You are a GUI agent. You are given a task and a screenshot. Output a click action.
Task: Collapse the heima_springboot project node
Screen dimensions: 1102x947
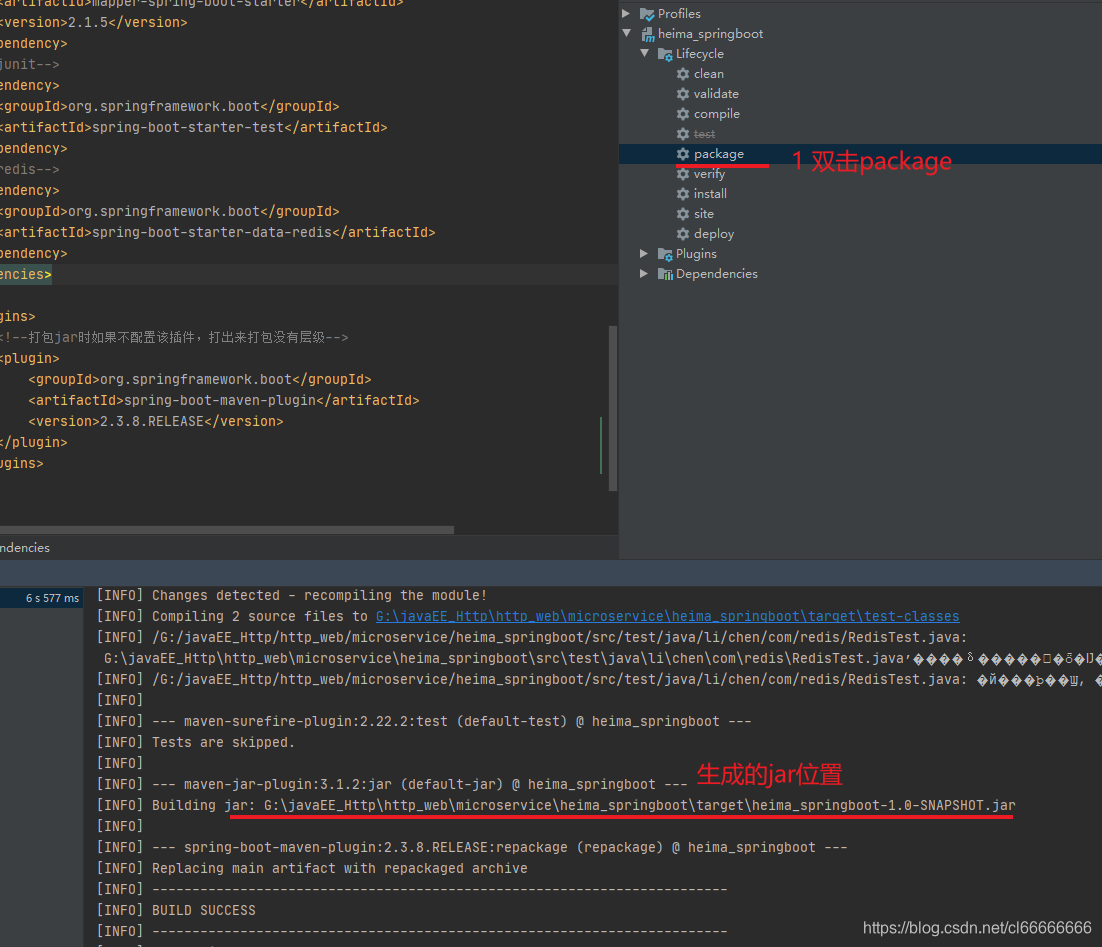(626, 33)
